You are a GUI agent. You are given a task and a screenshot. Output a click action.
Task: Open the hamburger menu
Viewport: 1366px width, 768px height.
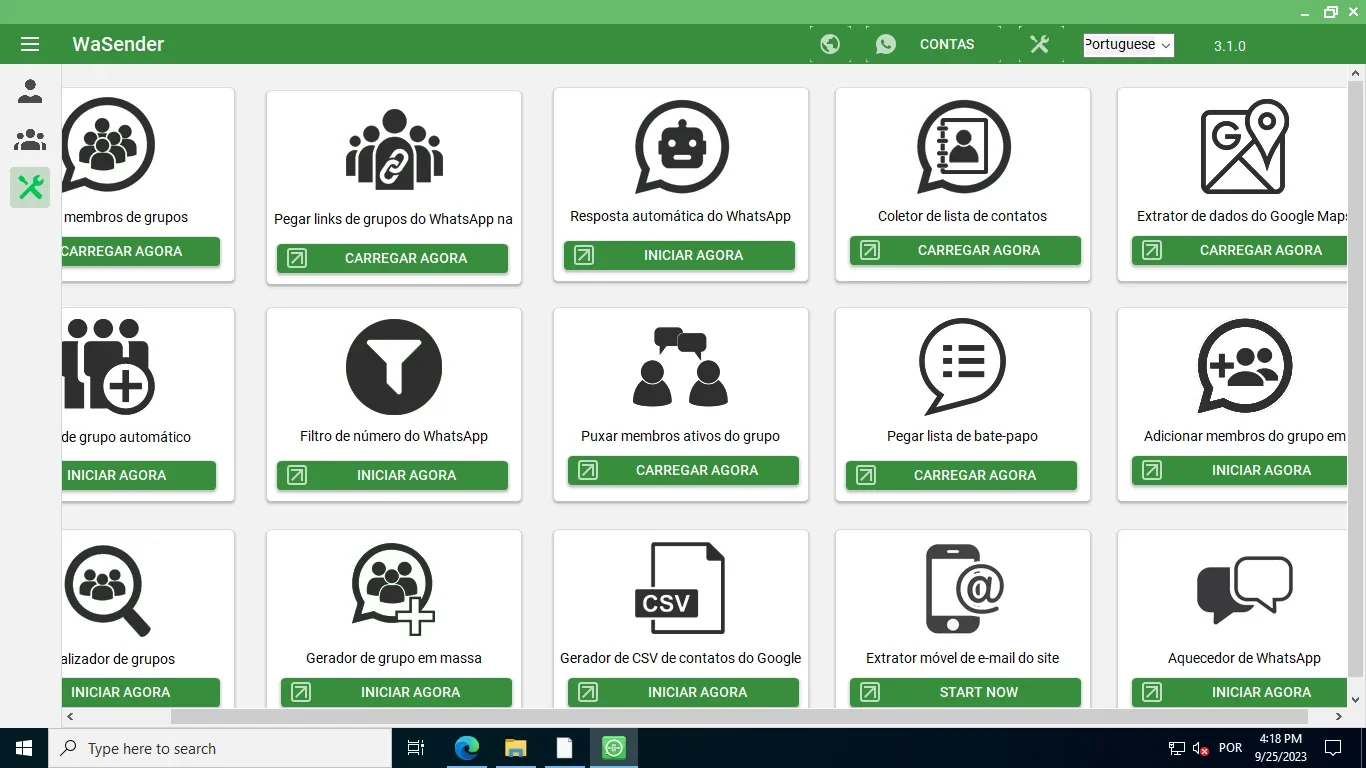pyautogui.click(x=29, y=44)
